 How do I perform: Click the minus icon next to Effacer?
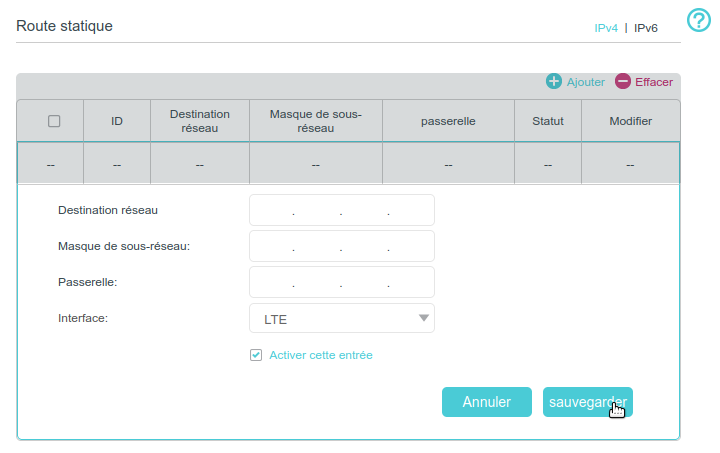tap(622, 81)
